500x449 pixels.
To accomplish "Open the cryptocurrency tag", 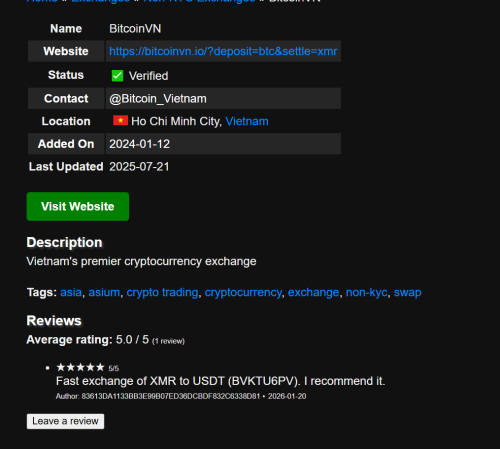I will (x=243, y=292).
